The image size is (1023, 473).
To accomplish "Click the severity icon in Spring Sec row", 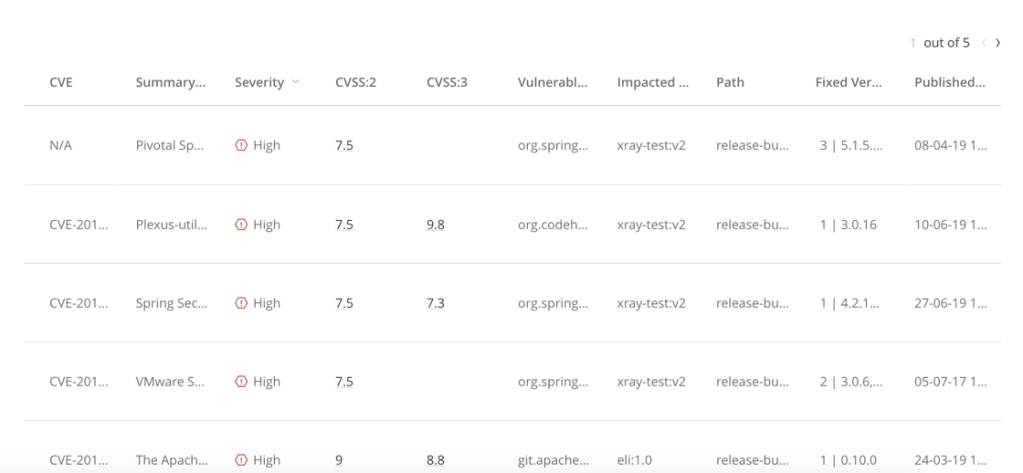I will tap(241, 303).
